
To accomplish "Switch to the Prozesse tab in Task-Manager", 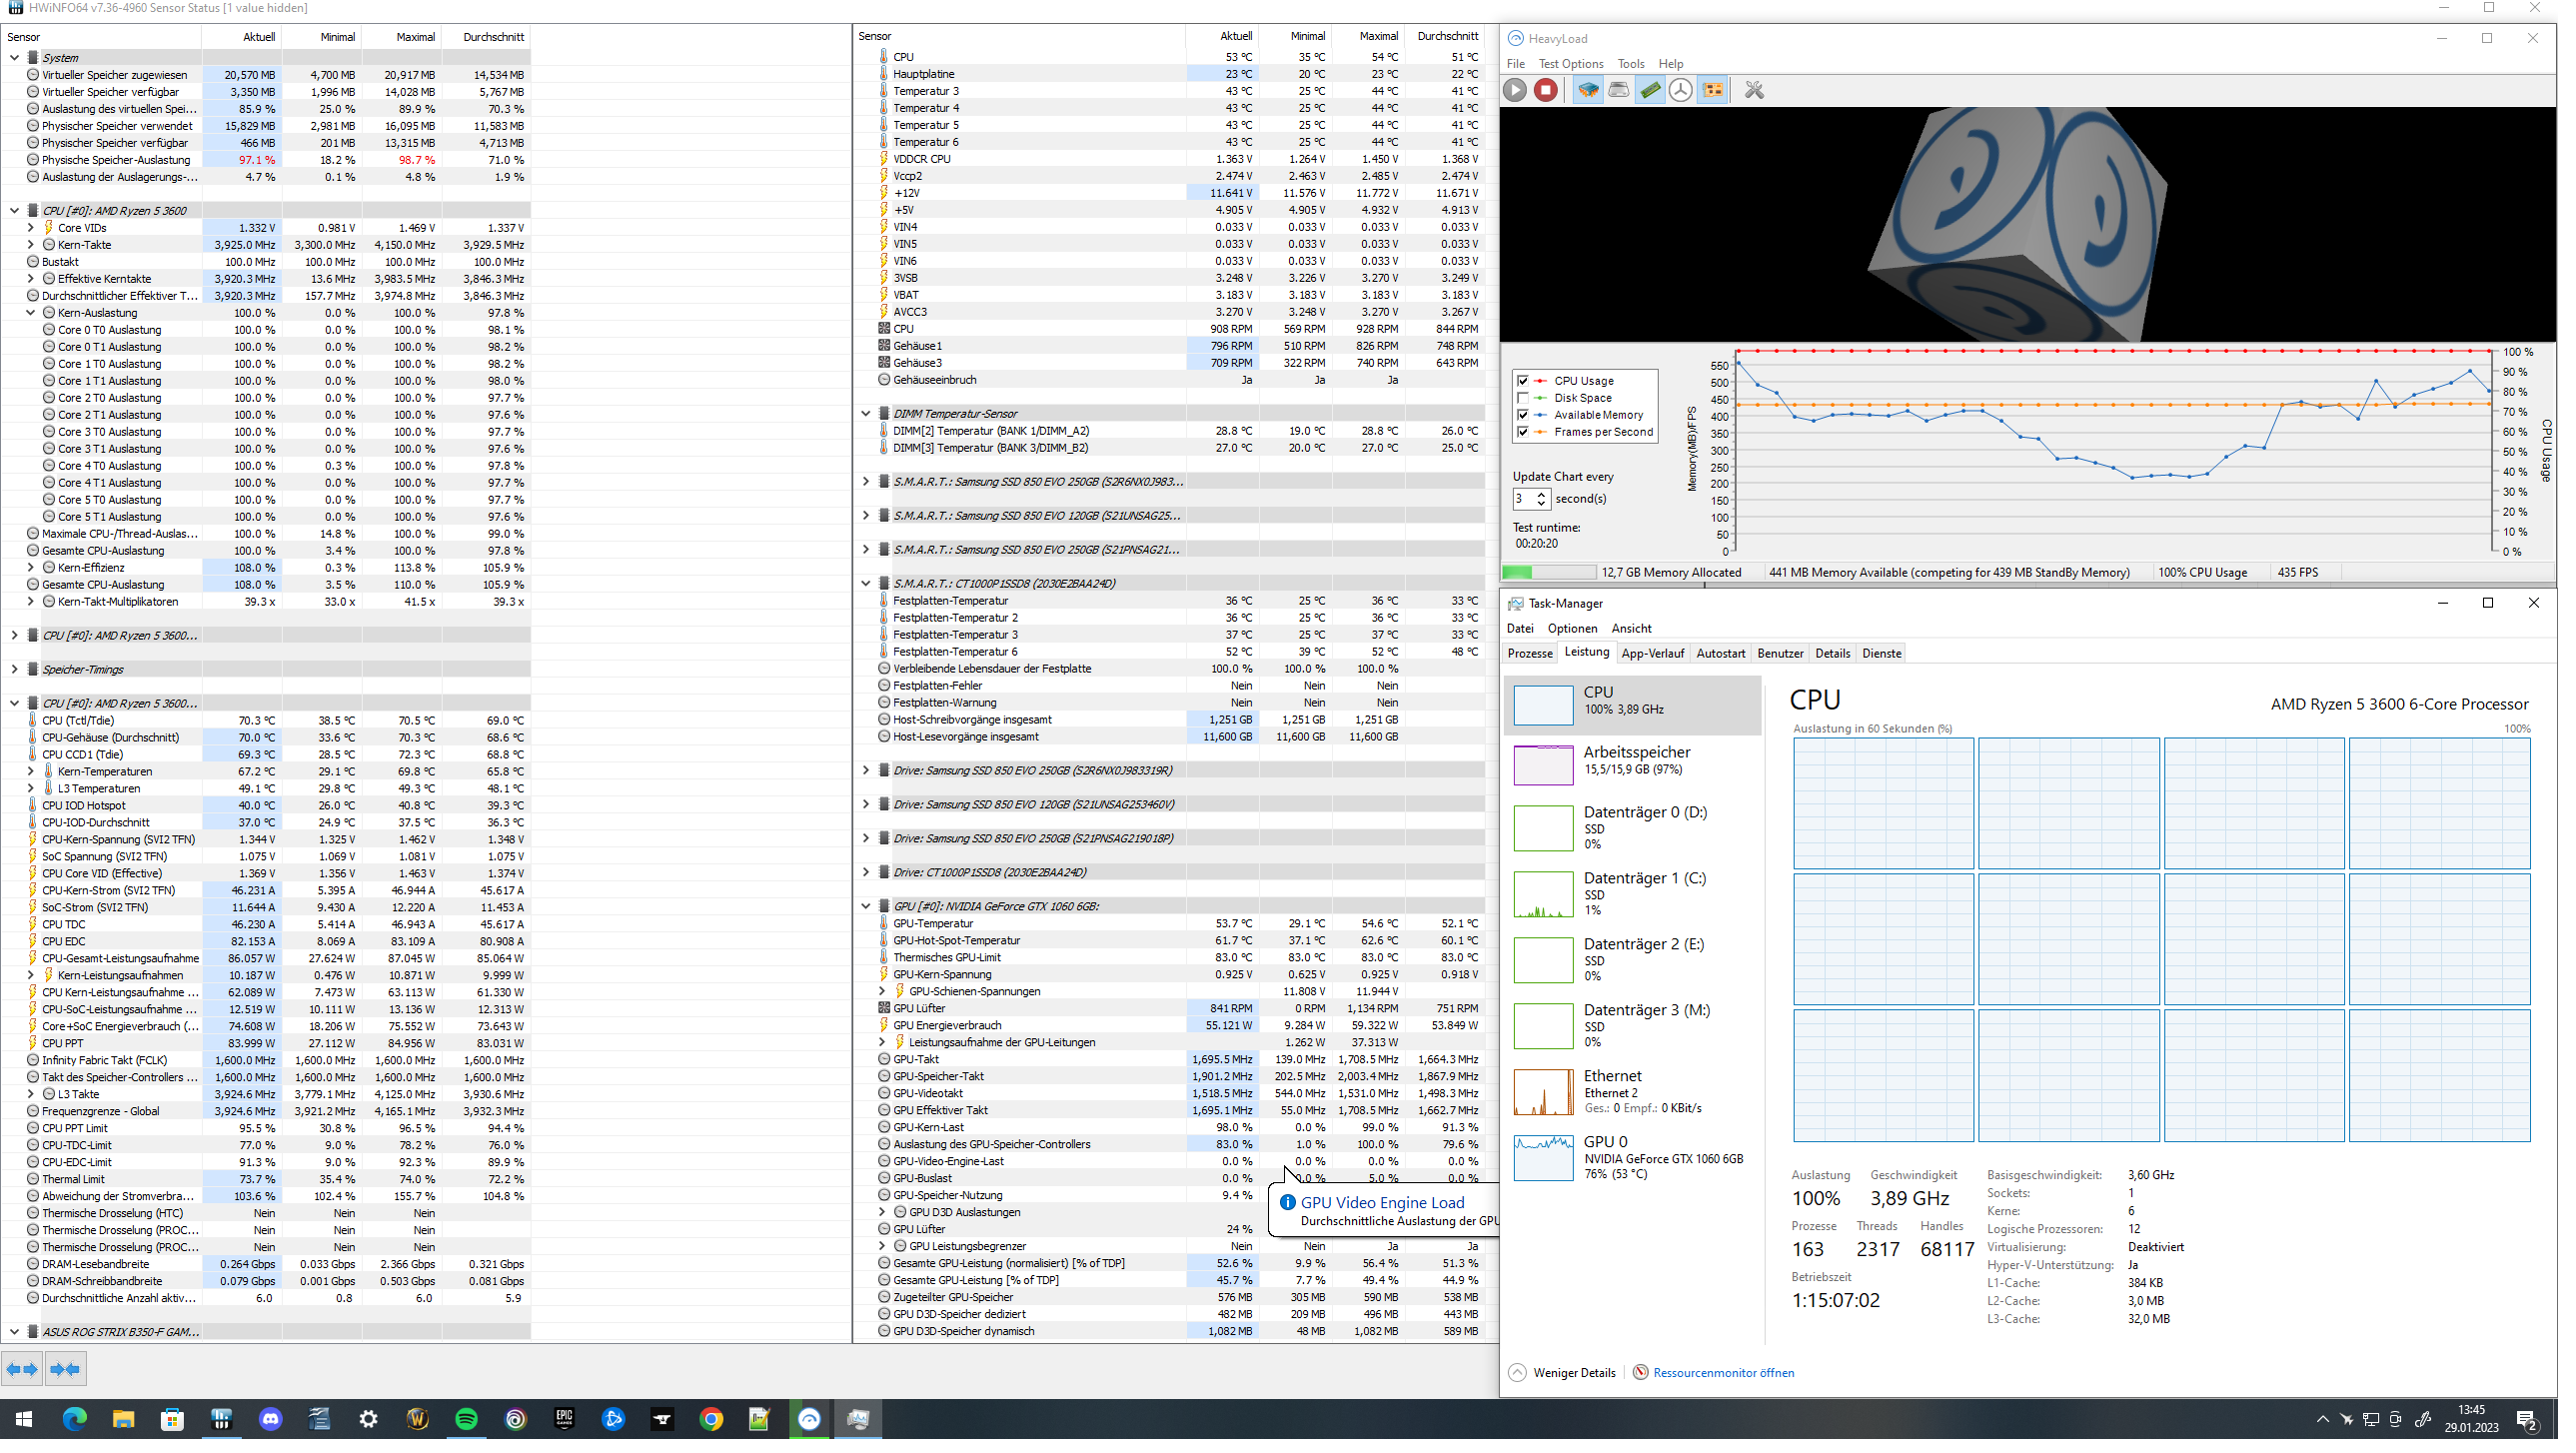I will 1529,652.
